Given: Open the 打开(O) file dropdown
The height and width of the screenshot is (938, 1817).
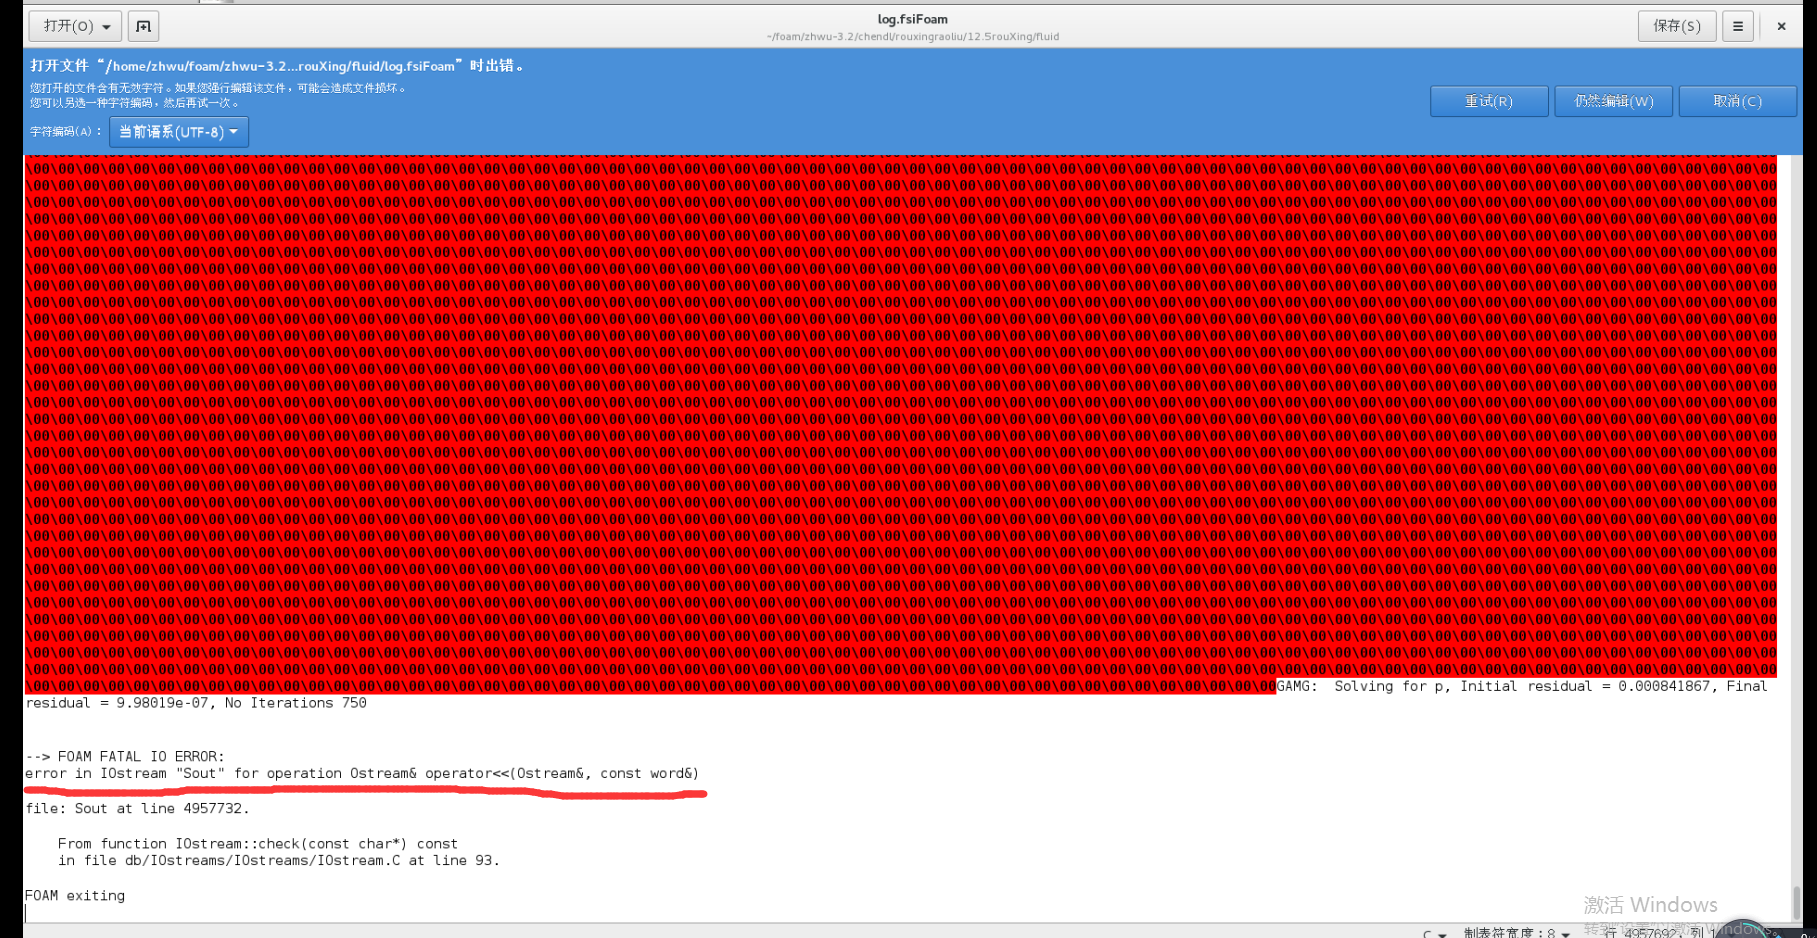Looking at the screenshot, I should point(76,26).
